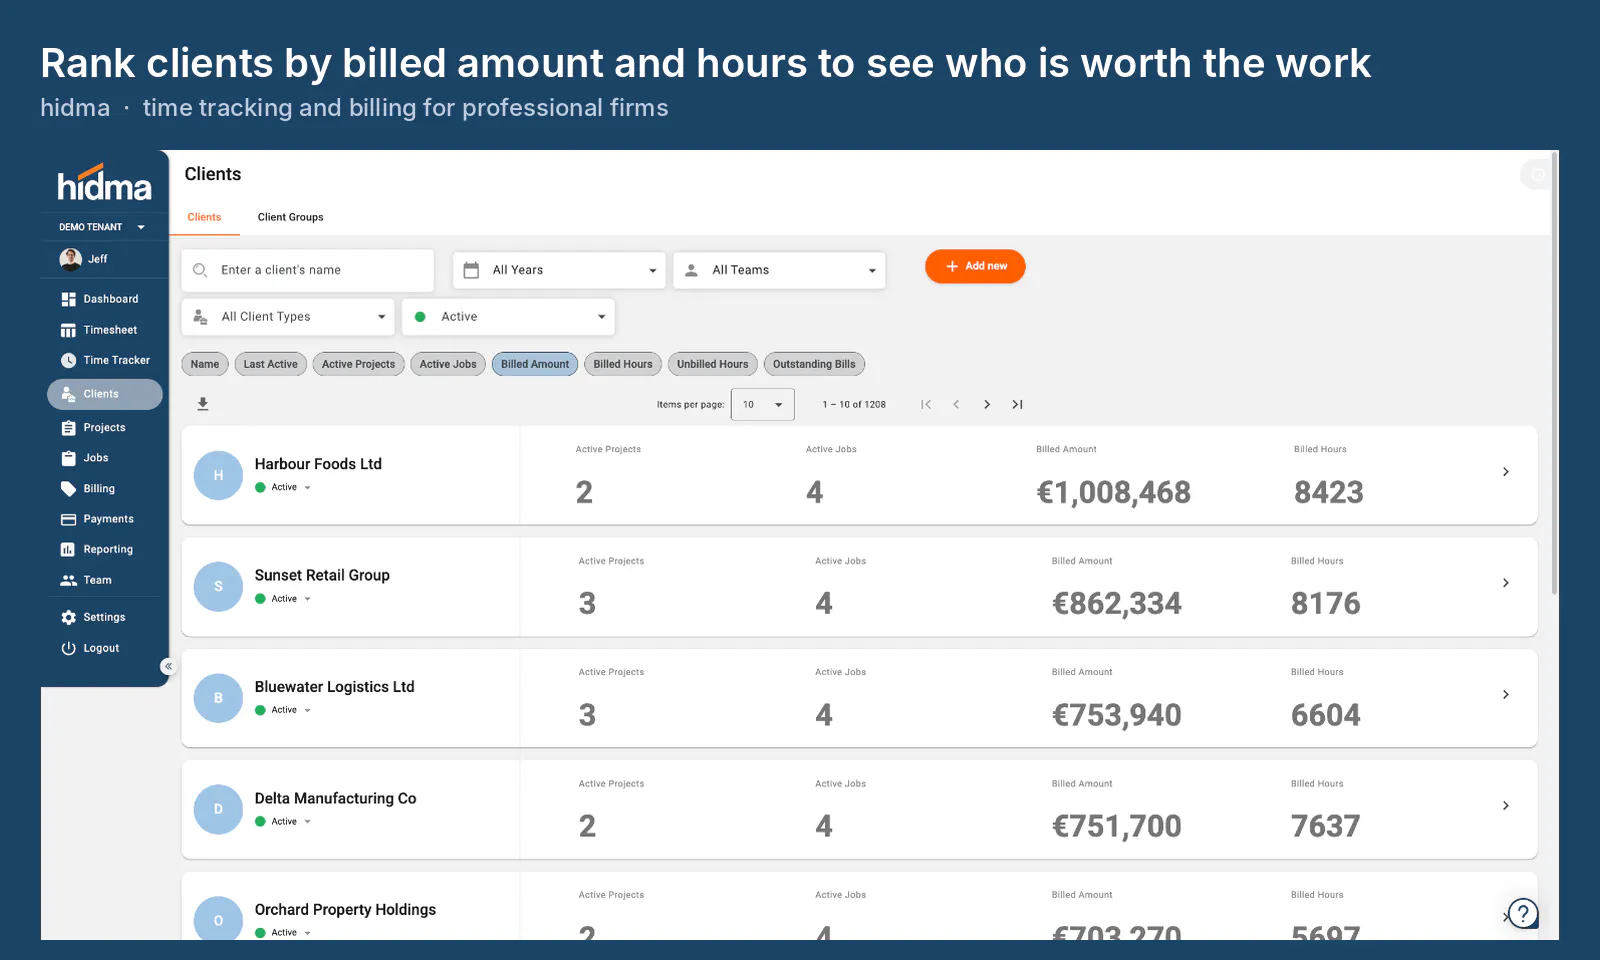Sort by Billed Hours chip

click(623, 364)
